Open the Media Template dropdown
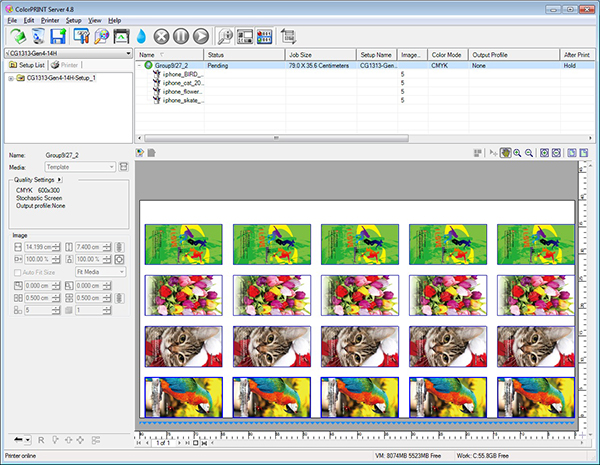 [111, 167]
